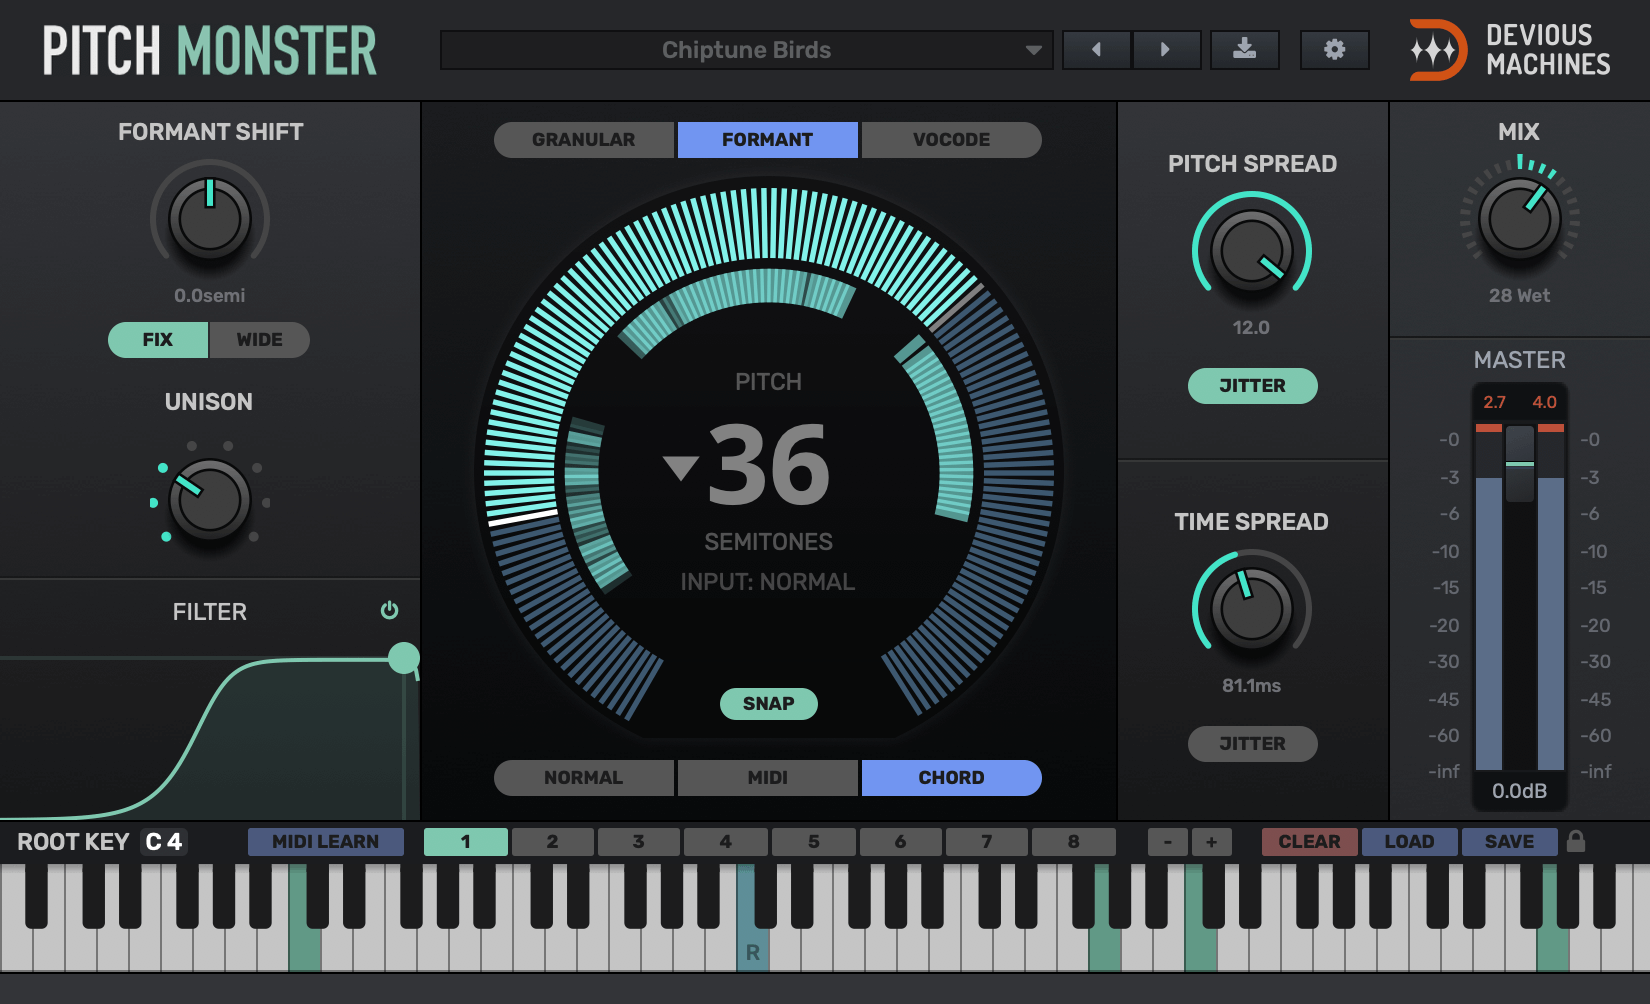The width and height of the screenshot is (1650, 1004).
Task: Click the previous preset arrow button
Action: pos(1096,49)
